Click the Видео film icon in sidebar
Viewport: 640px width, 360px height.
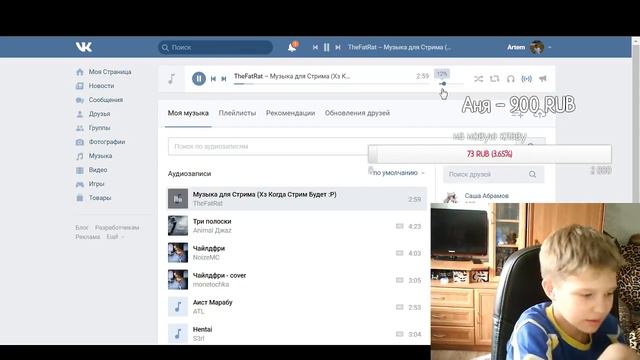pyautogui.click(x=80, y=170)
